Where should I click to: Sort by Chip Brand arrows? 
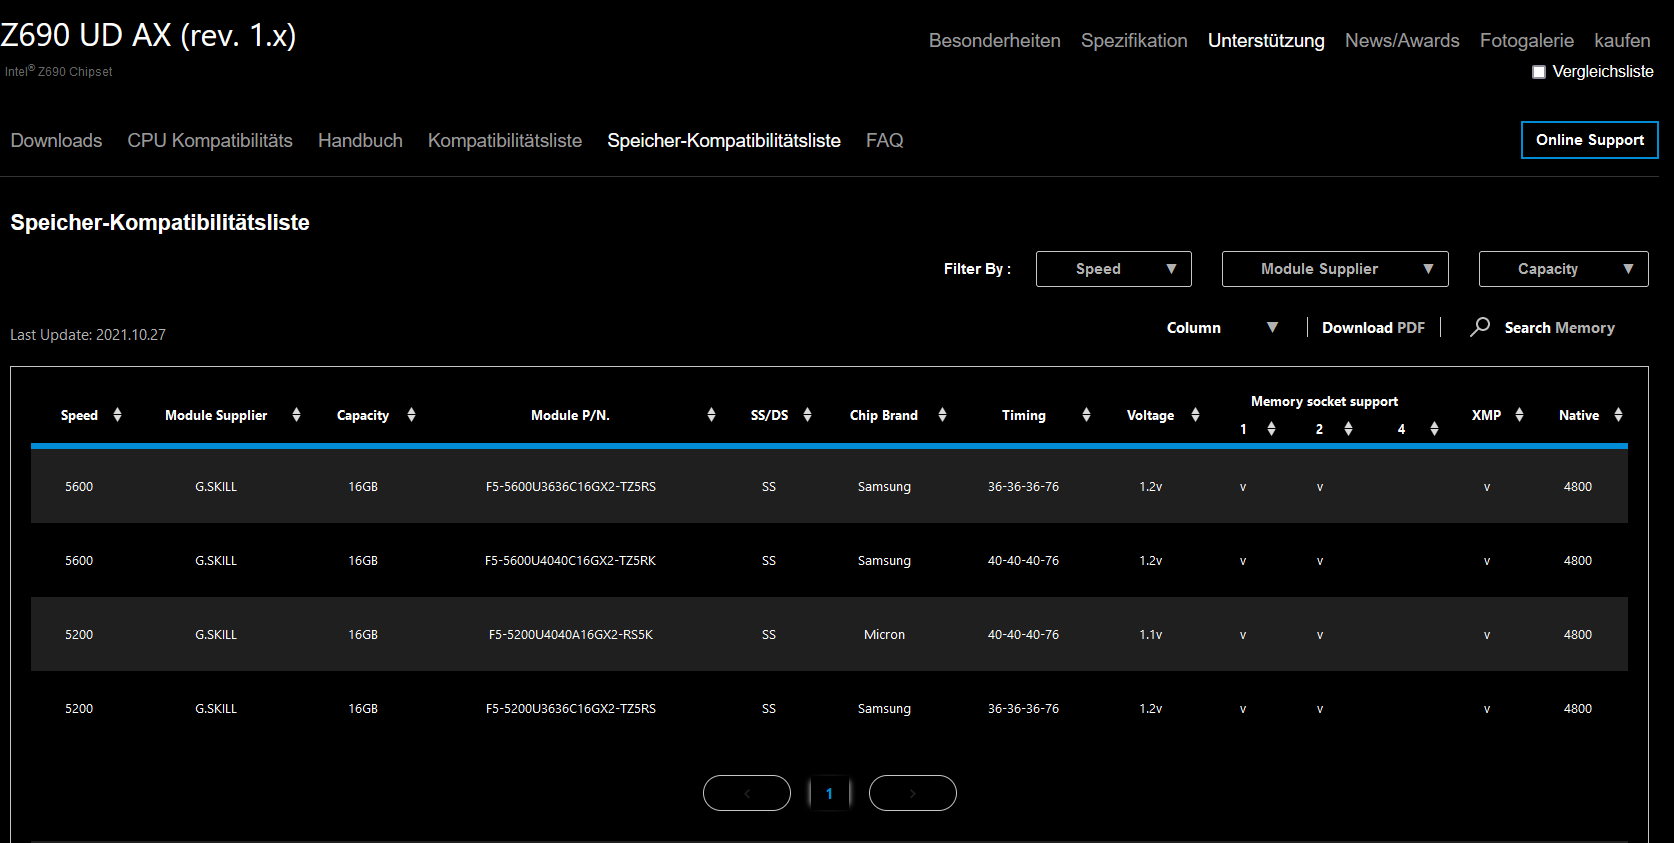(942, 415)
